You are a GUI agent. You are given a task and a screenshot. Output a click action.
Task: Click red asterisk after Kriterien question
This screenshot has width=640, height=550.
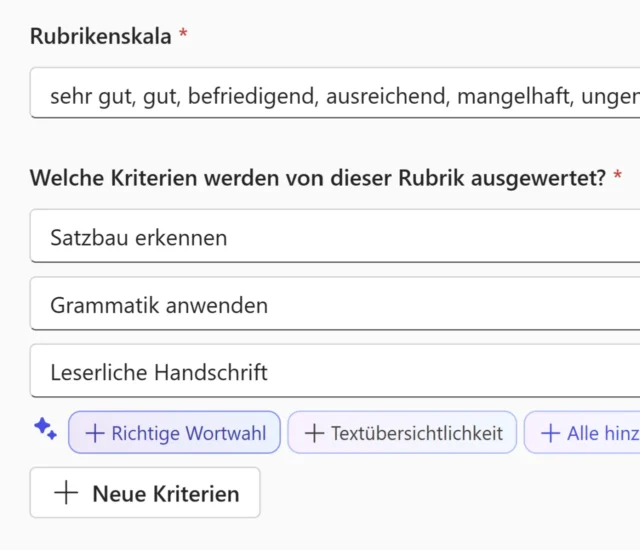tap(618, 178)
